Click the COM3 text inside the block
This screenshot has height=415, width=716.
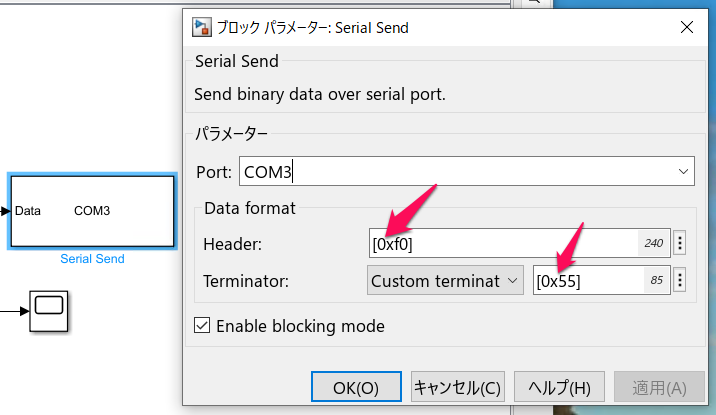click(92, 210)
